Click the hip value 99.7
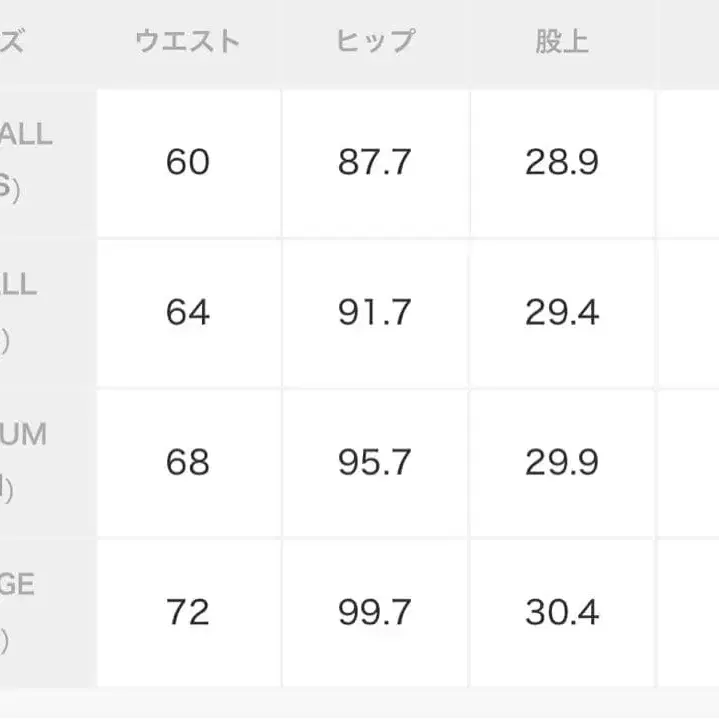 point(375,611)
